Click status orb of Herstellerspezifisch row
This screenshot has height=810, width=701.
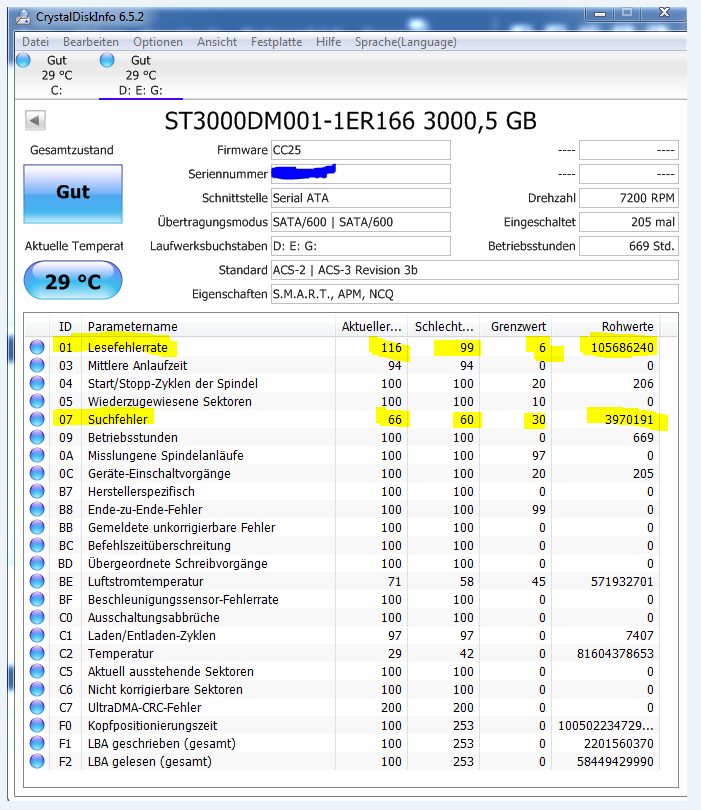click(x=37, y=491)
